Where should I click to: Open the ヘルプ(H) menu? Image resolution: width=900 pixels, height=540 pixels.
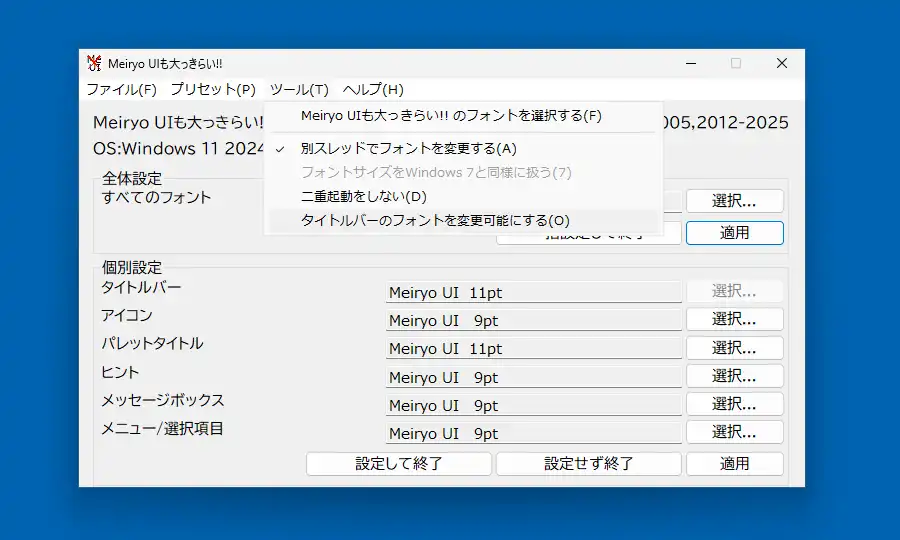click(x=373, y=90)
